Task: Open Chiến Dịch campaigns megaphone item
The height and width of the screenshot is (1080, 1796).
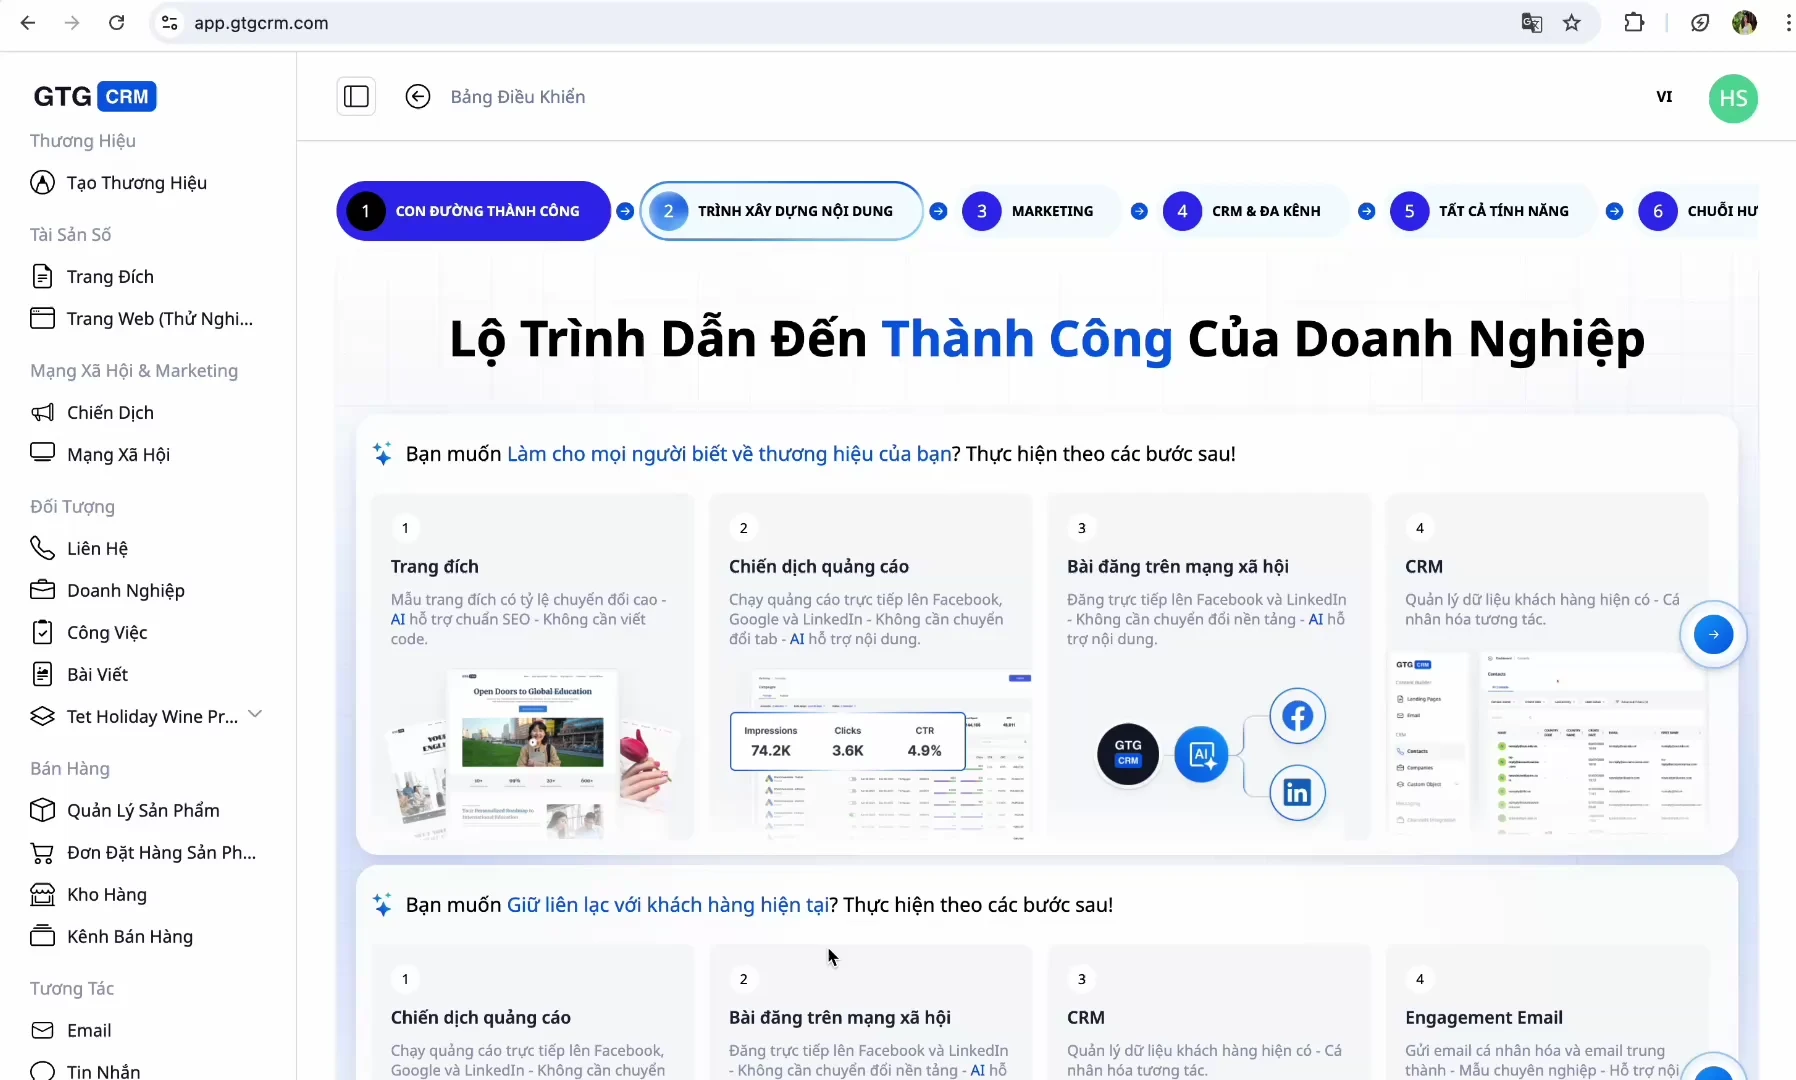Action: point(110,413)
